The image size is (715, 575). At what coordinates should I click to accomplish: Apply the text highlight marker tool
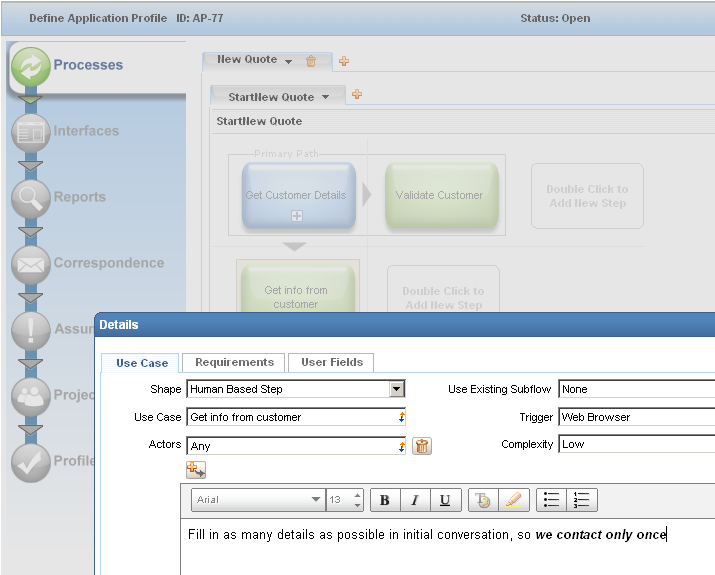click(514, 500)
